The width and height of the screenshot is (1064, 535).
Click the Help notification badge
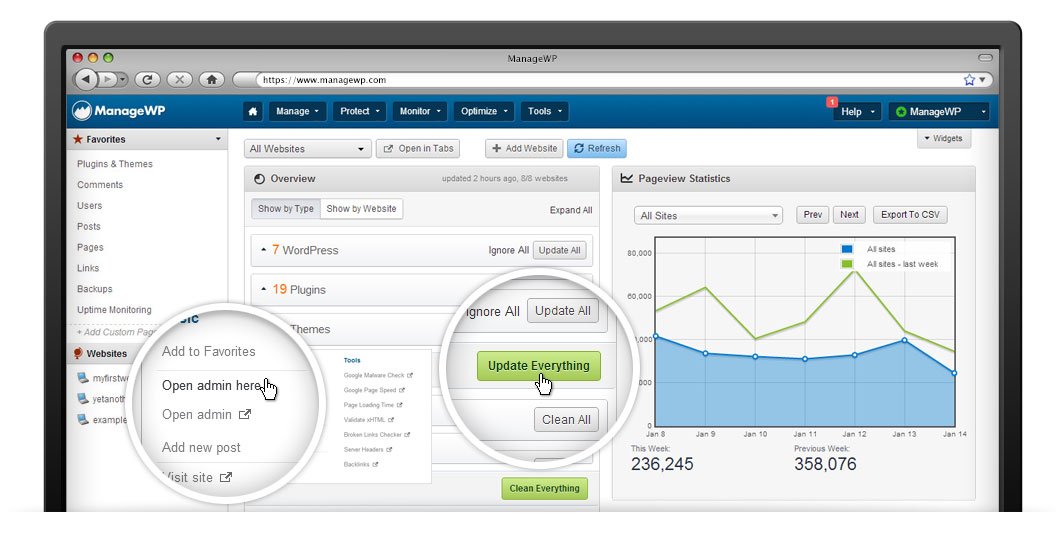point(832,102)
